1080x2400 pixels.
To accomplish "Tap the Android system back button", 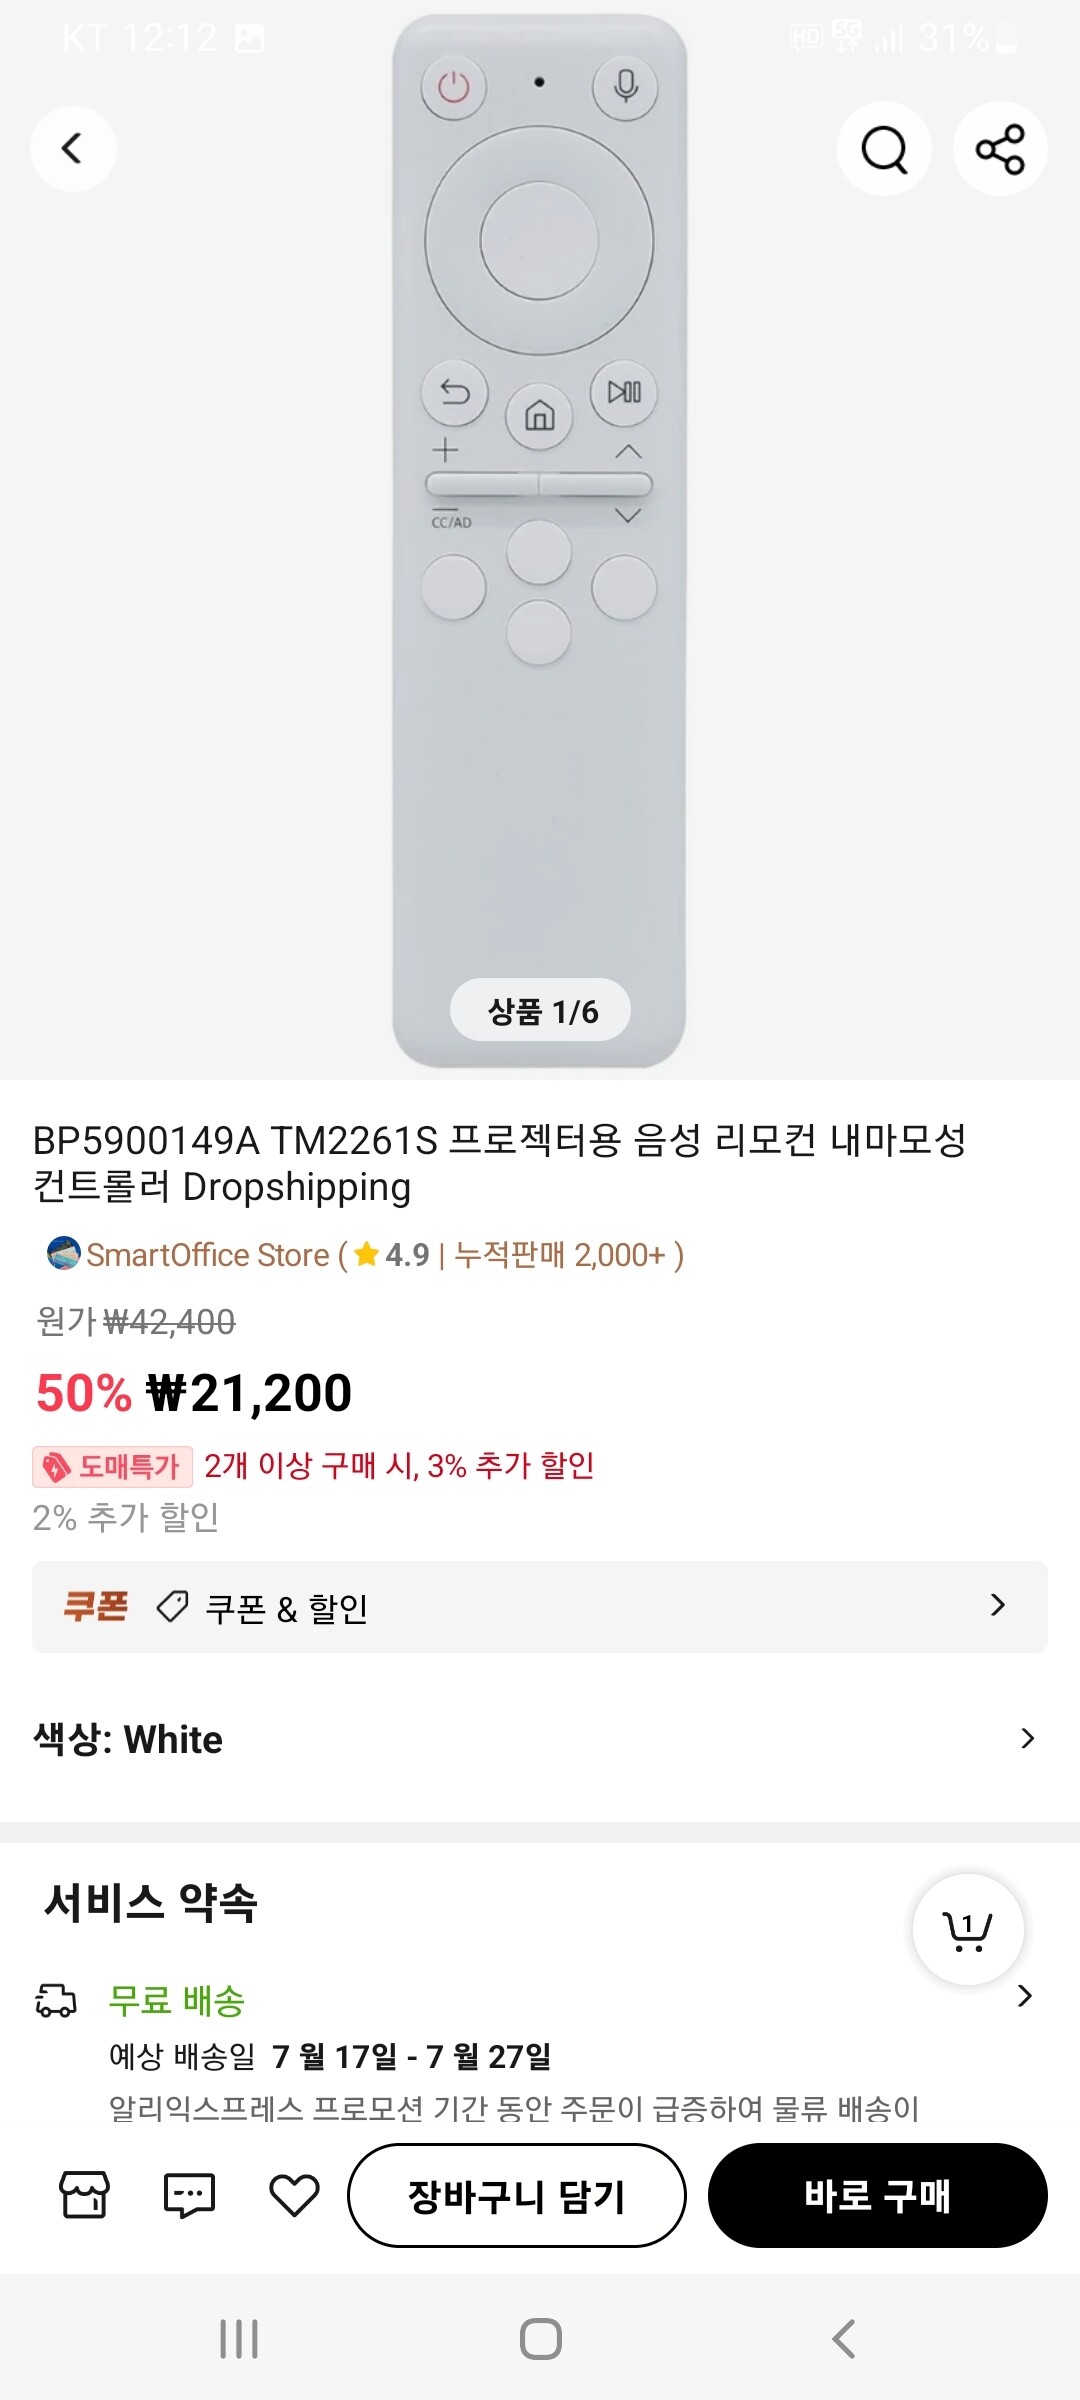I will point(843,2339).
